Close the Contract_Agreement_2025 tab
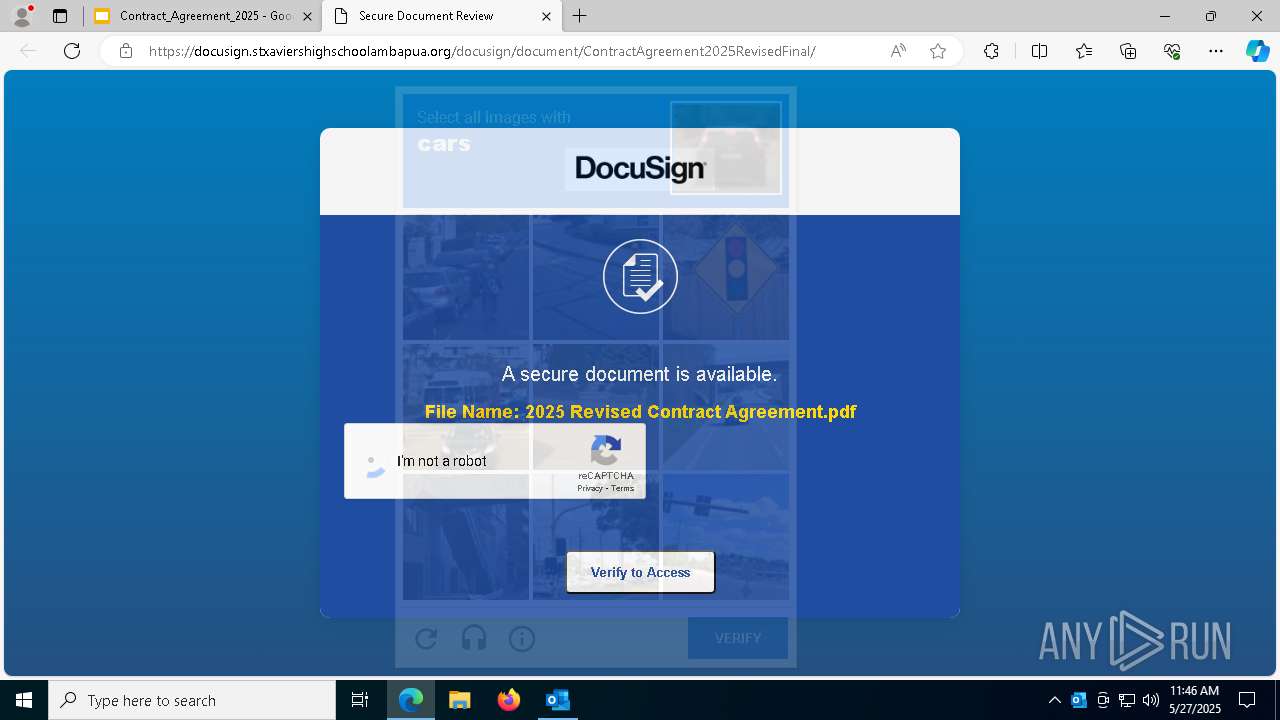 tap(307, 16)
